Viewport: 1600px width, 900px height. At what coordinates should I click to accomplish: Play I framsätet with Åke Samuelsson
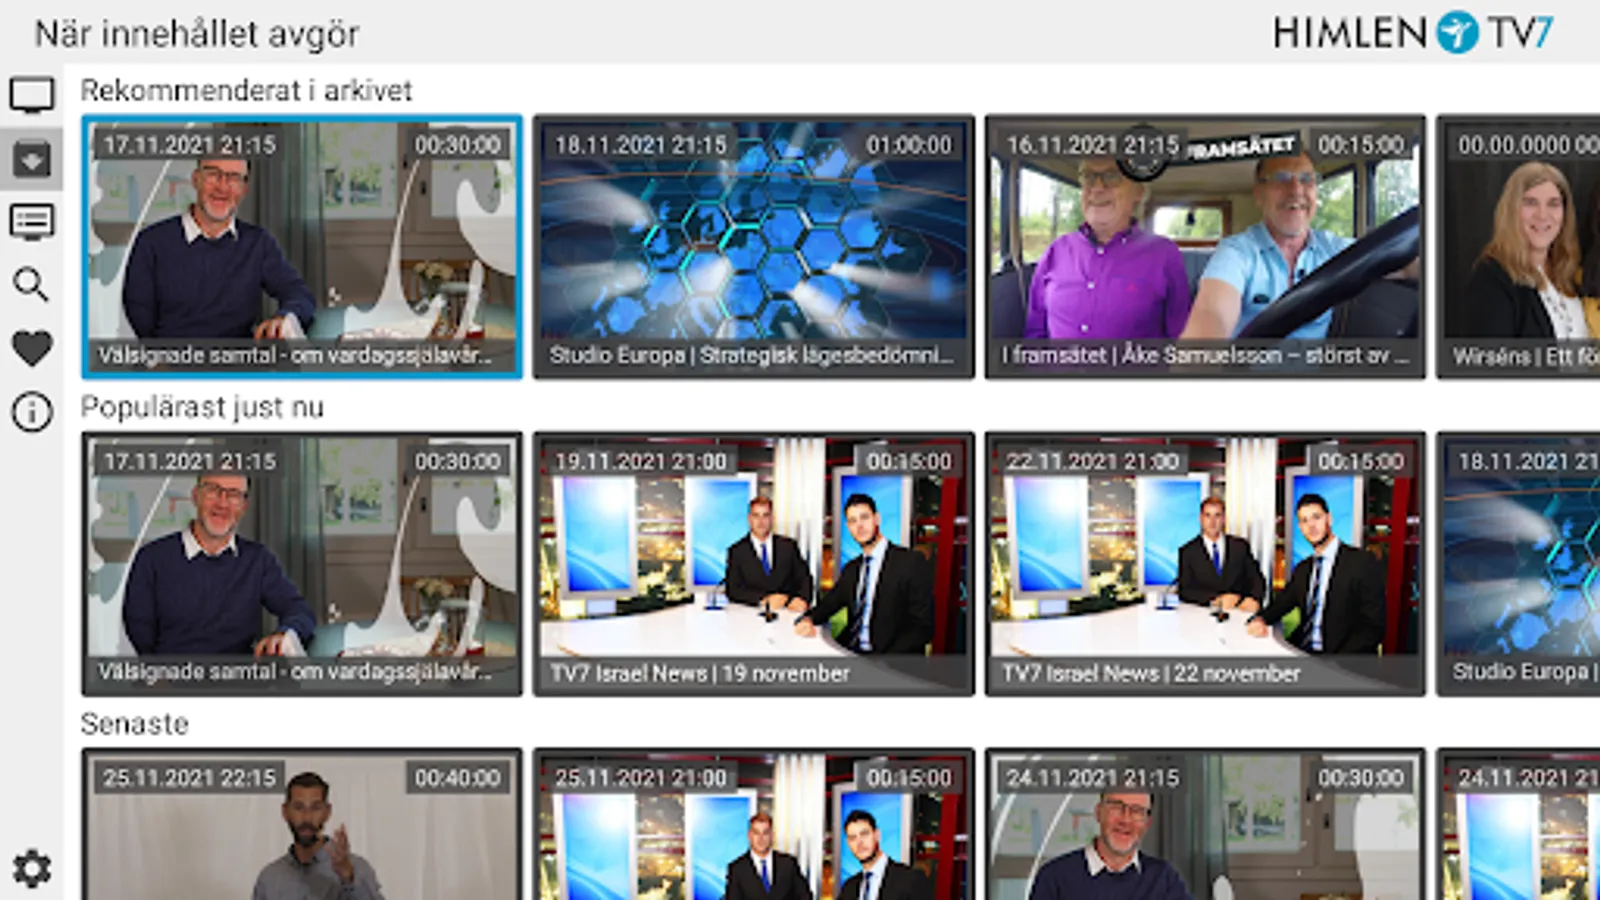click(1205, 247)
